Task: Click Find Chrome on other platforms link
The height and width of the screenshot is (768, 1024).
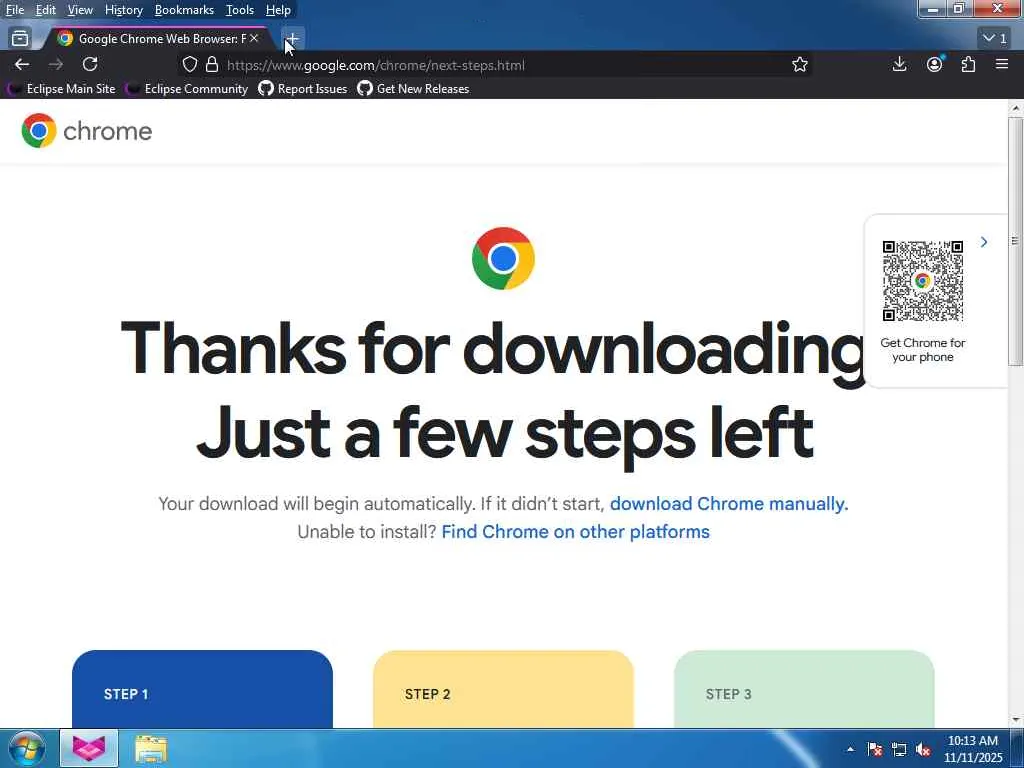Action: pos(575,532)
